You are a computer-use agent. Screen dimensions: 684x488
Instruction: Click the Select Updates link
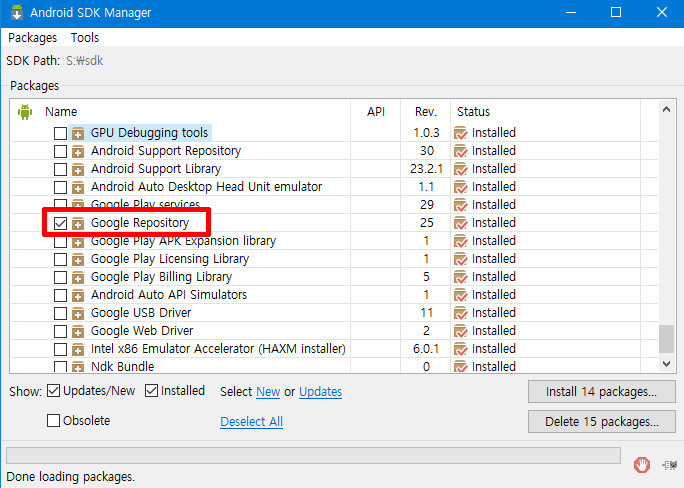point(320,392)
